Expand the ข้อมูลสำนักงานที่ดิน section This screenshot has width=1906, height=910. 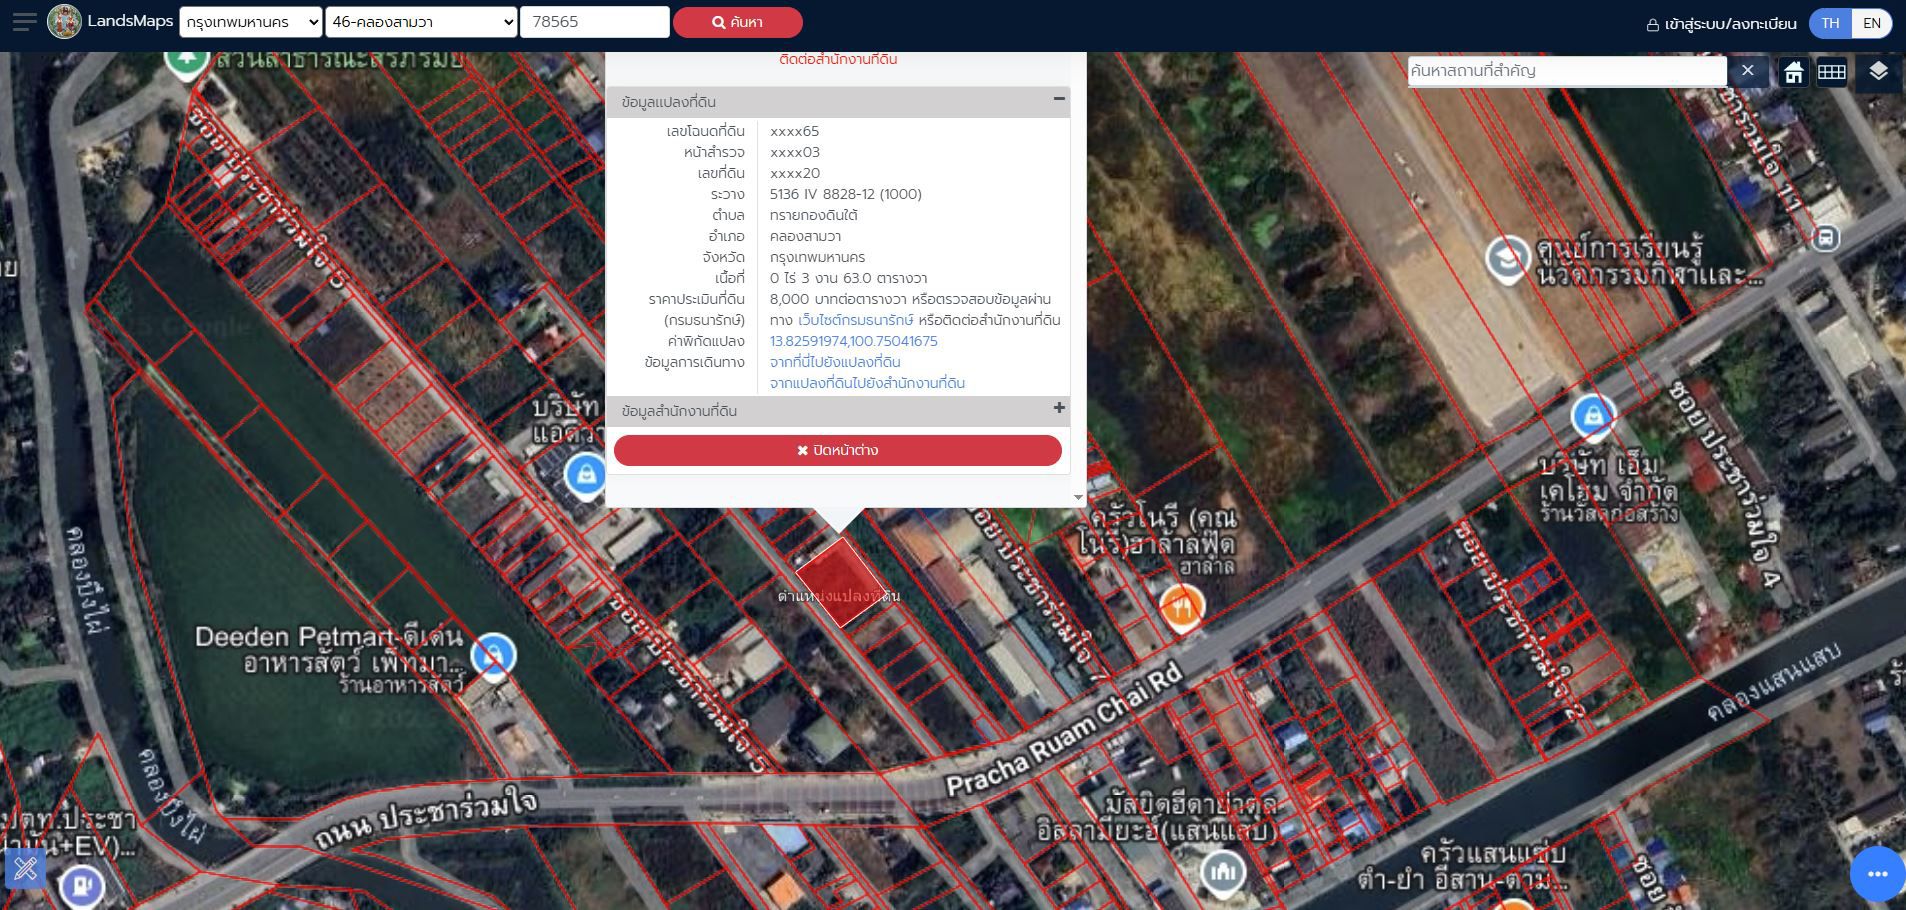pyautogui.click(x=1059, y=408)
